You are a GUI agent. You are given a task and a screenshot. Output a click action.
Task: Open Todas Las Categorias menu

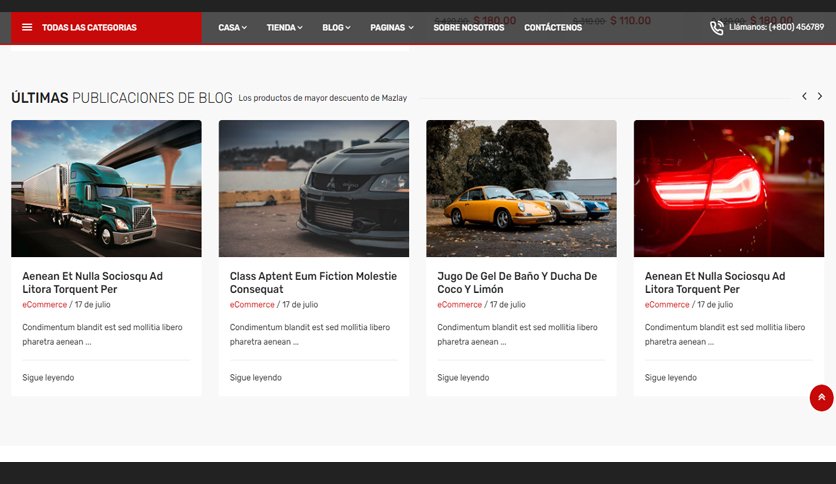[x=106, y=27]
